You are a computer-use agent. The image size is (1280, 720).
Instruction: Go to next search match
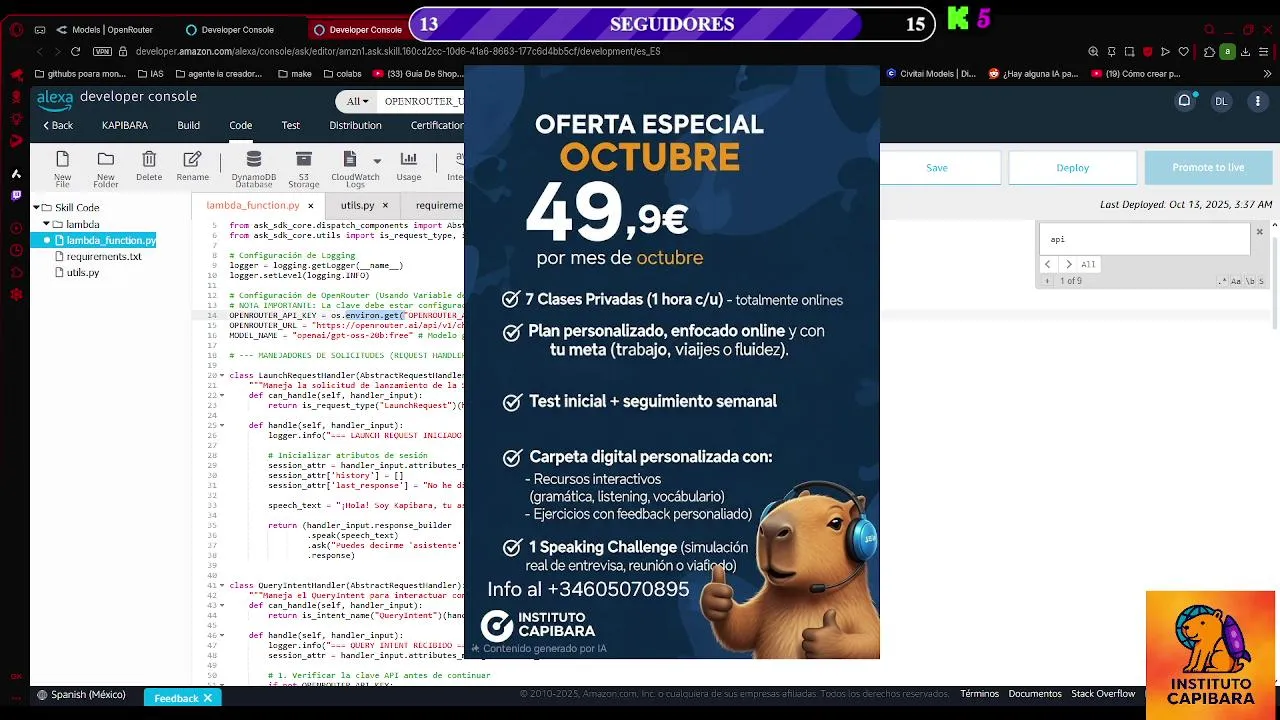point(1067,265)
